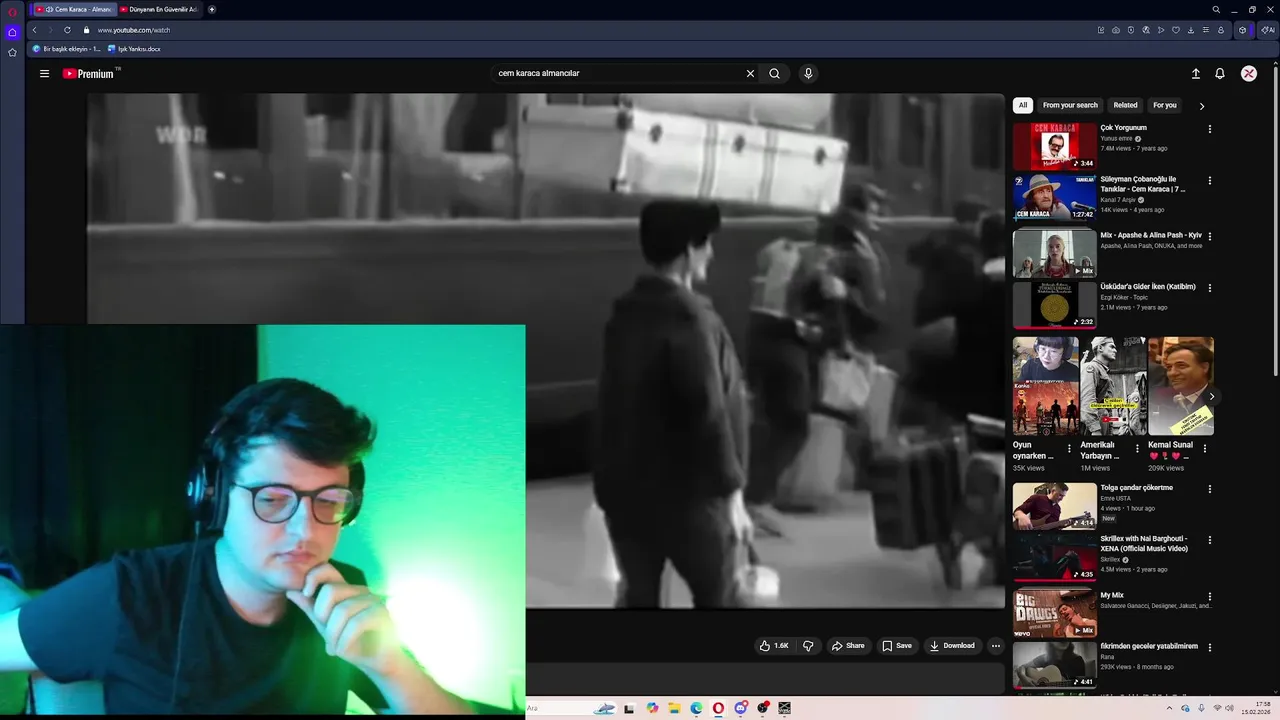Open File Explorer from the taskbar
Viewport: 1280px width, 720px height.
(674, 708)
